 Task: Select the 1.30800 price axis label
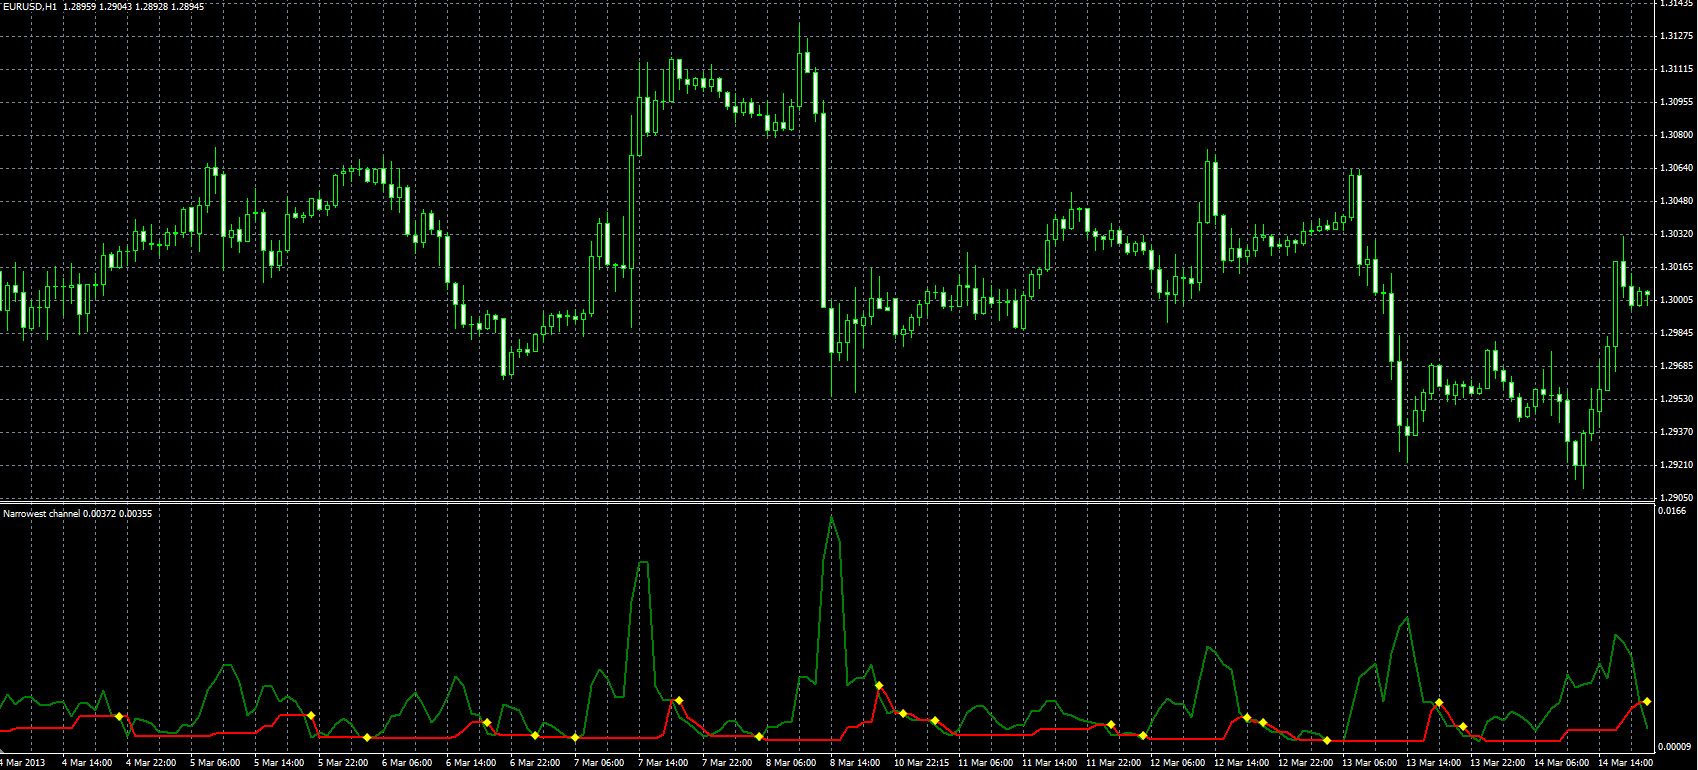[1676, 135]
